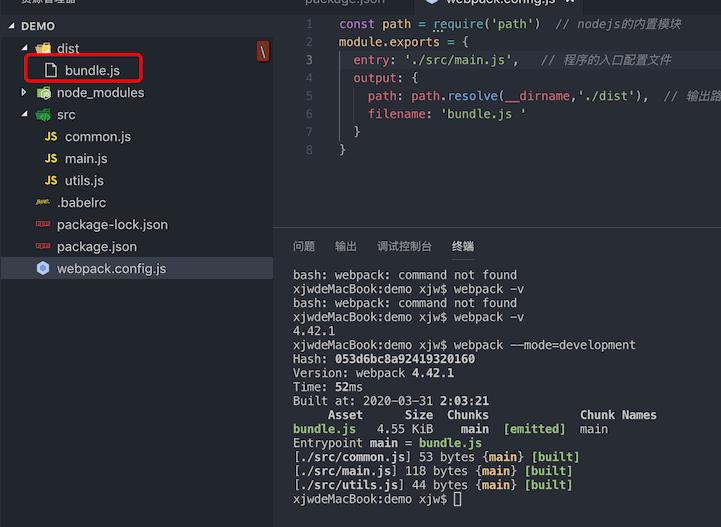Open package.json in the explorer tree
The width and height of the screenshot is (721, 527).
(97, 246)
